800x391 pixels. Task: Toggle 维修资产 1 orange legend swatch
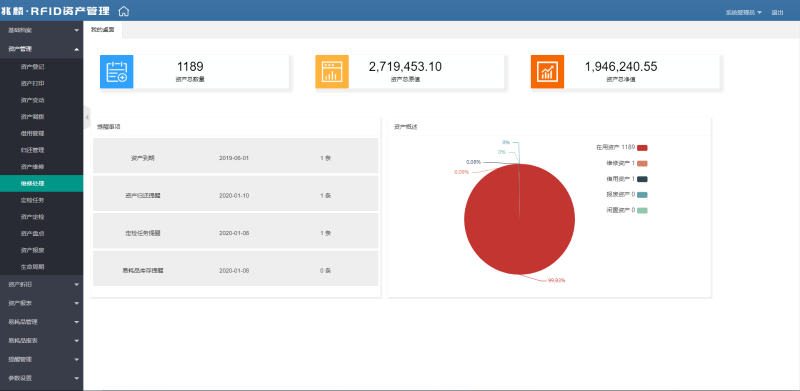pyautogui.click(x=642, y=163)
